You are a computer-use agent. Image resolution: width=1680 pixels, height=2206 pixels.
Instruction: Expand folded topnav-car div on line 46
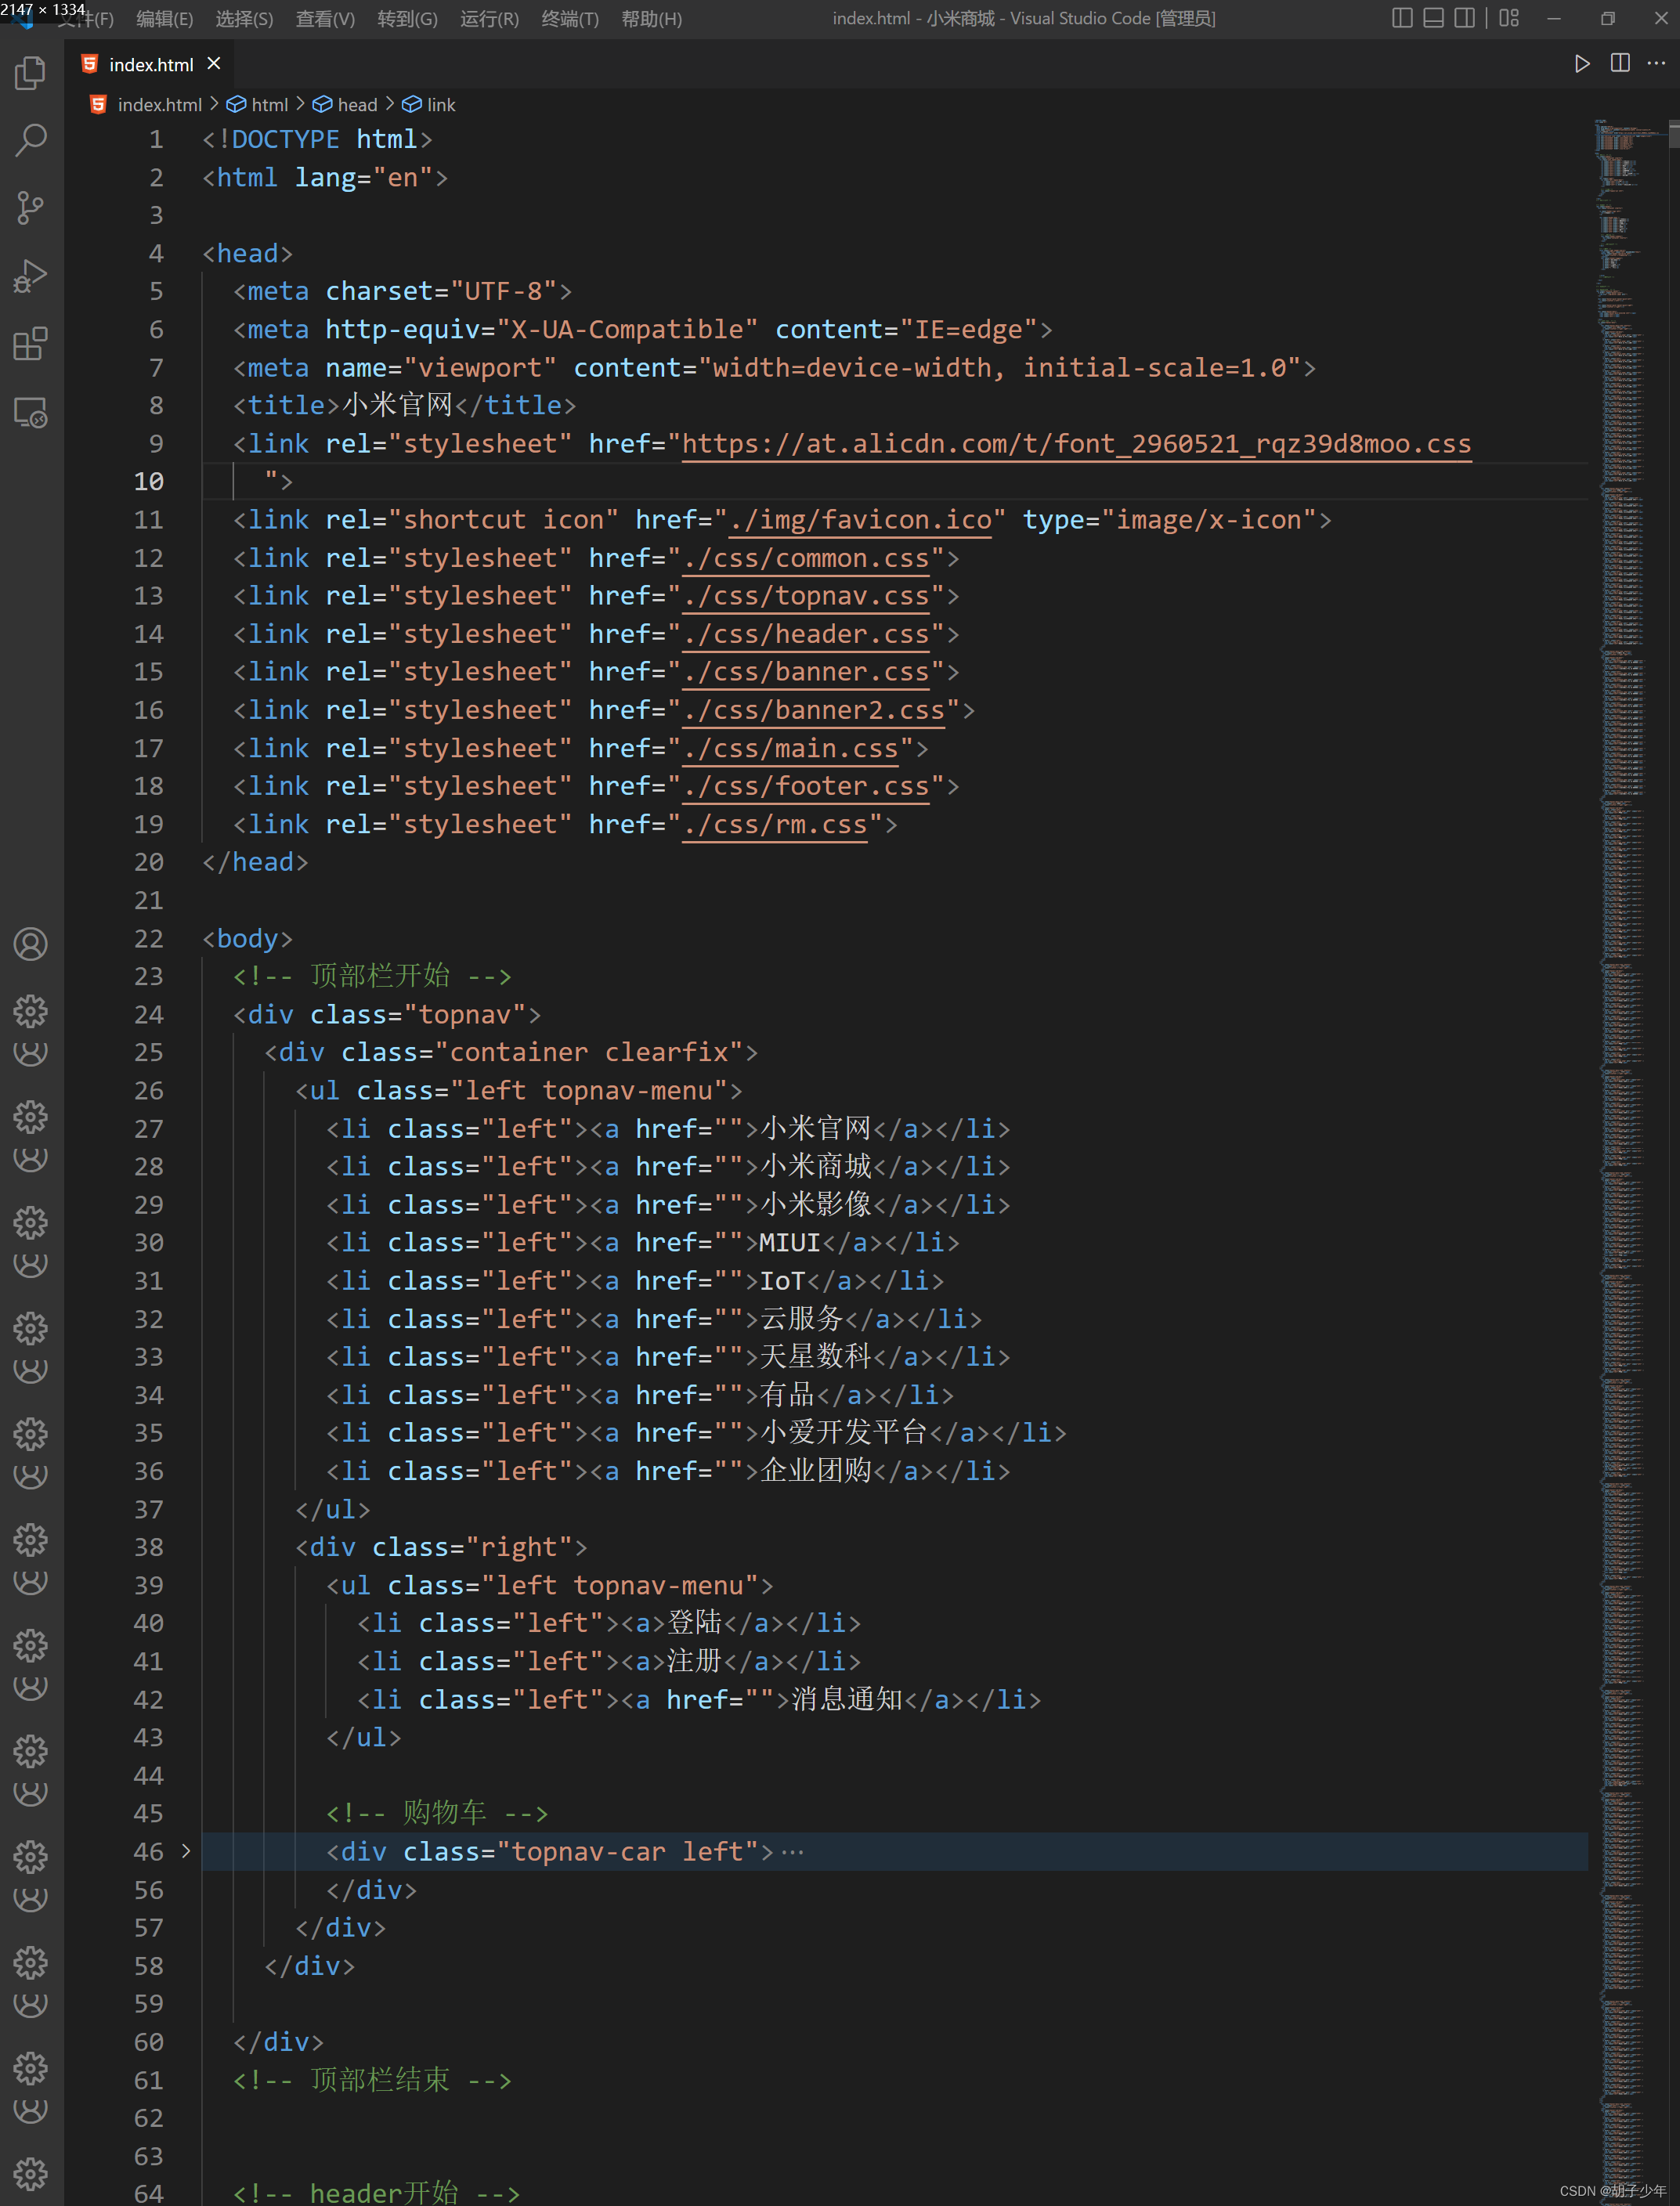[186, 1851]
